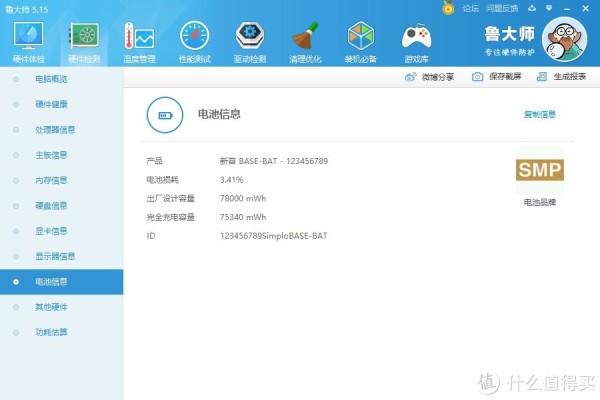This screenshot has width=600, height=400.
Task: Click the camera icon for screenshot
Action: point(477,77)
